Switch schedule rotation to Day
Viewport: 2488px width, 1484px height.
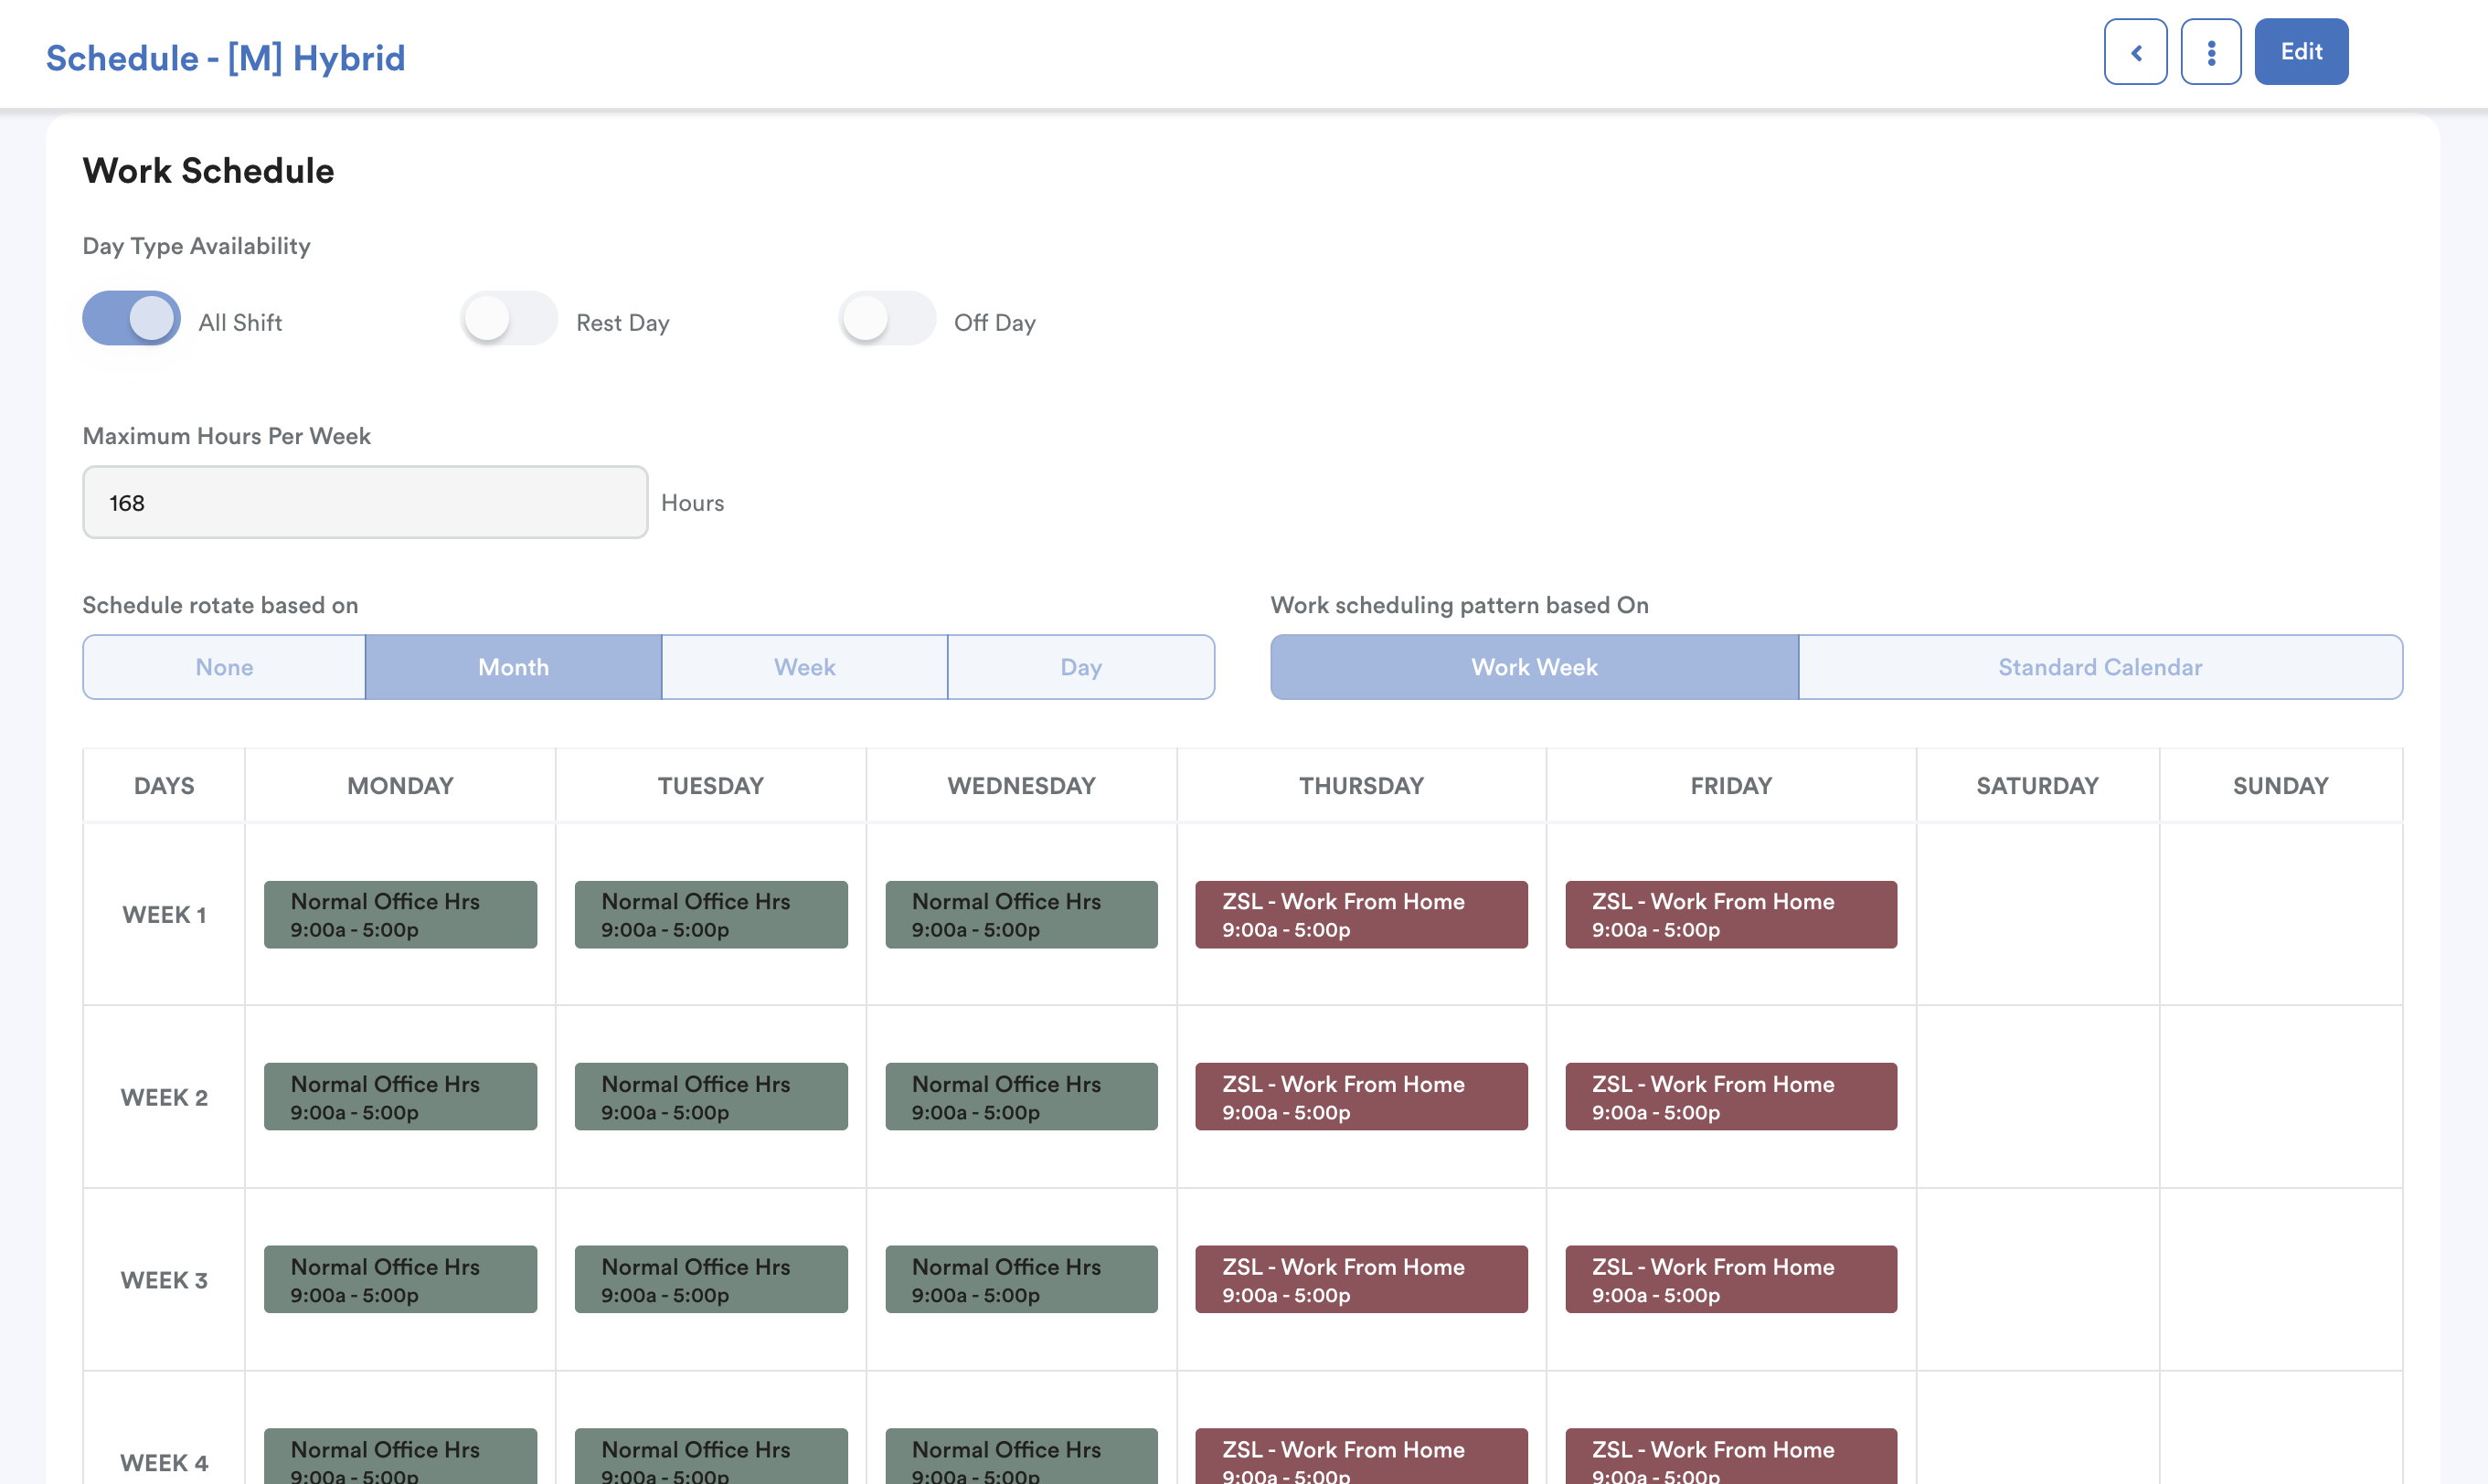[x=1081, y=667]
